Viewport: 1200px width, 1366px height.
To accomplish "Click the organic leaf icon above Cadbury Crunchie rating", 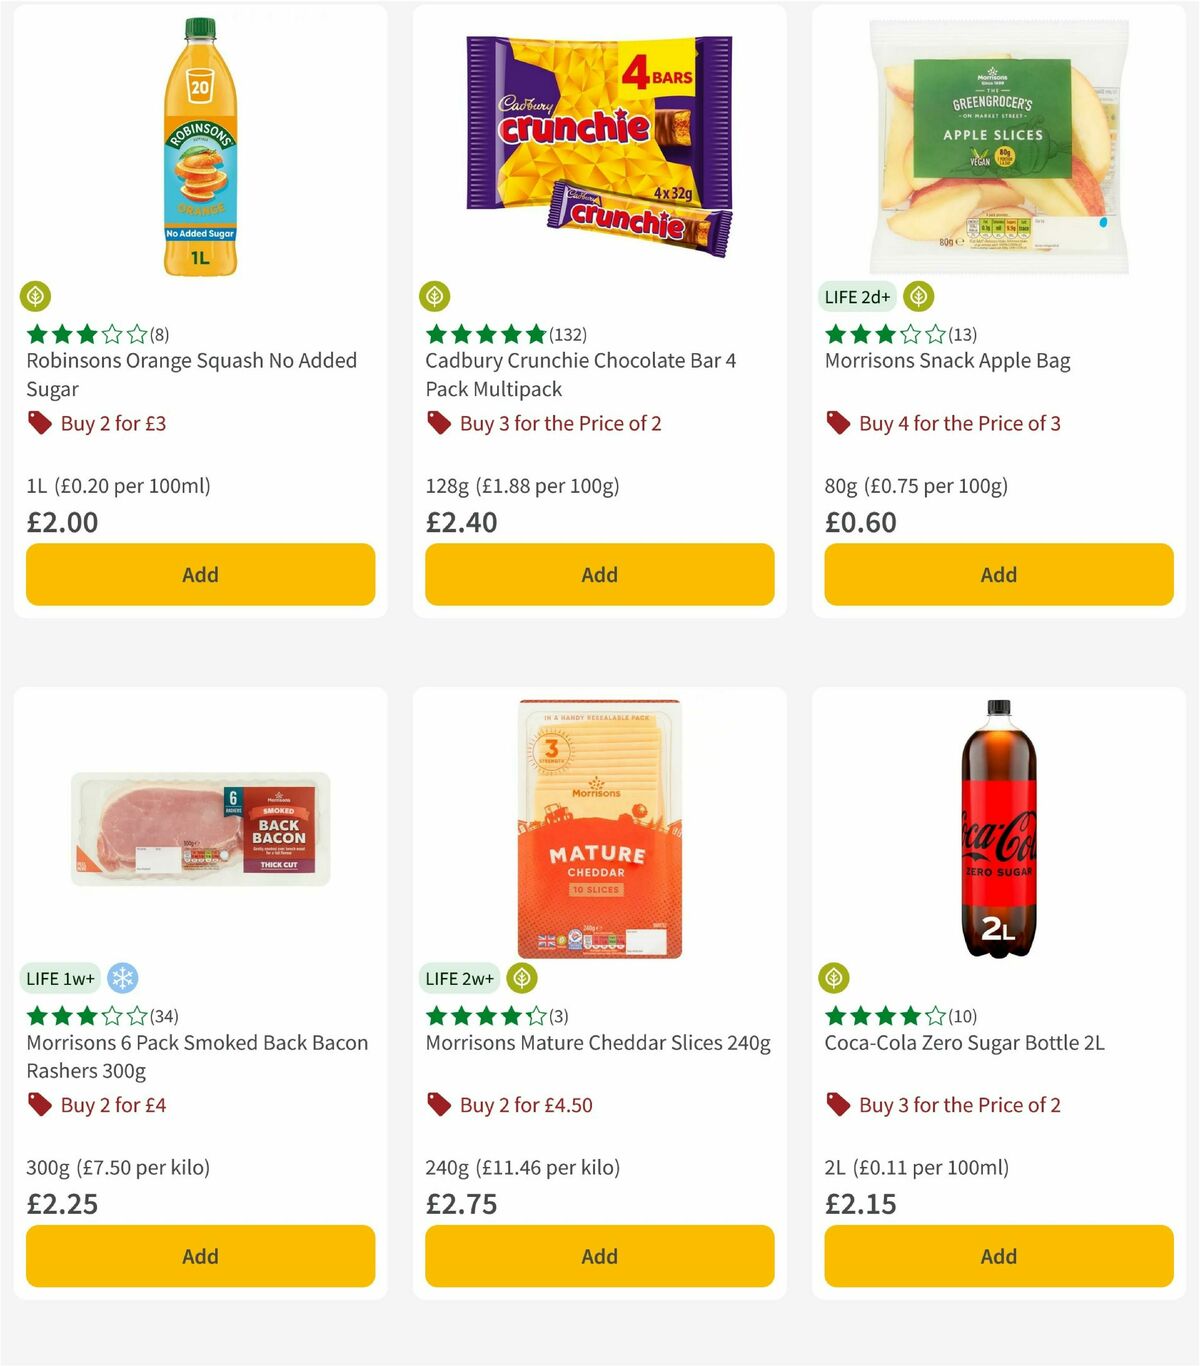I will (x=435, y=296).
